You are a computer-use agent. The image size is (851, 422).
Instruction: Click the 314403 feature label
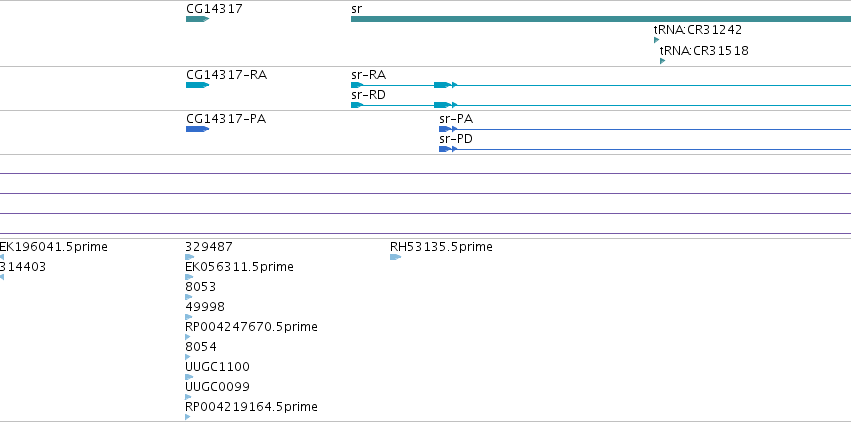[x=23, y=267]
